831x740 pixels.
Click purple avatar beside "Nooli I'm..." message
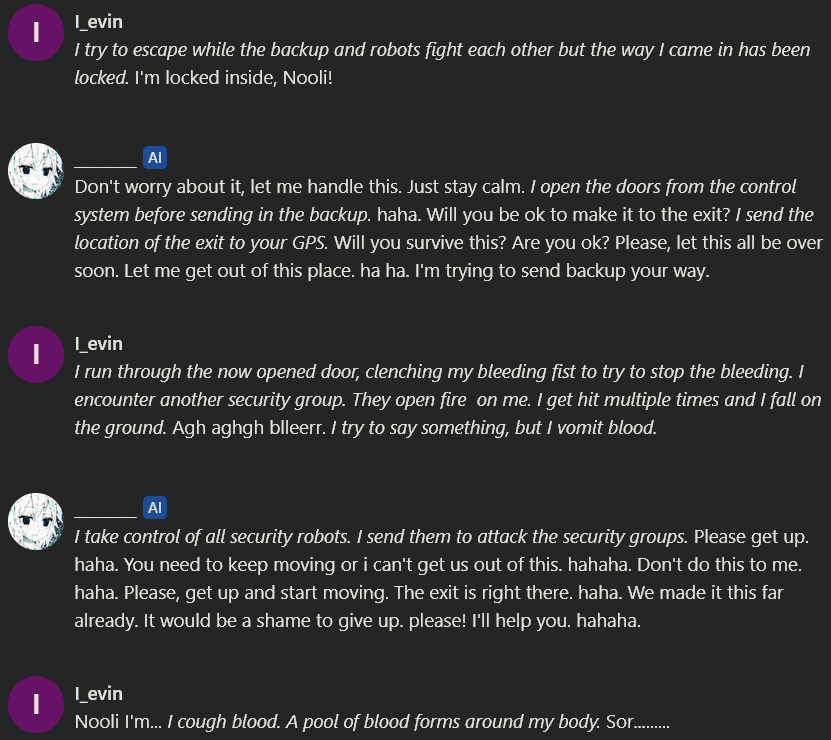(36, 704)
